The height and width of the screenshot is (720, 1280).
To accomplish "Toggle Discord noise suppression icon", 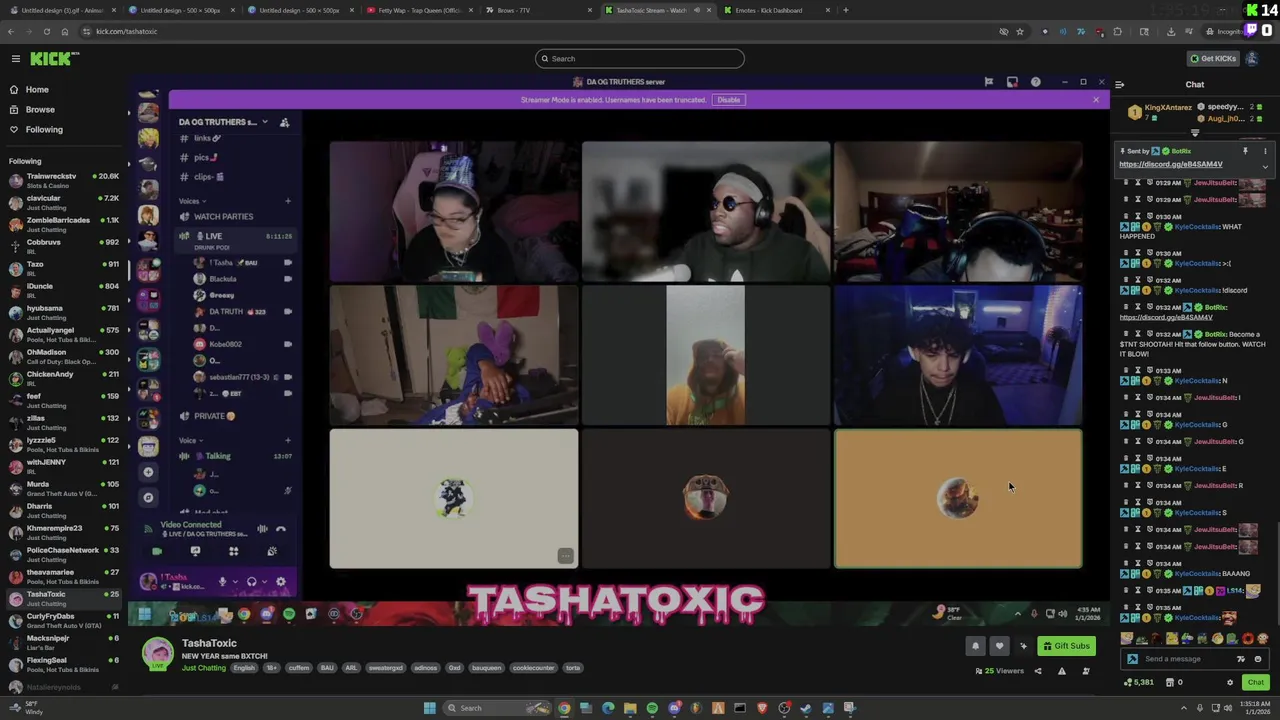I will point(262,529).
